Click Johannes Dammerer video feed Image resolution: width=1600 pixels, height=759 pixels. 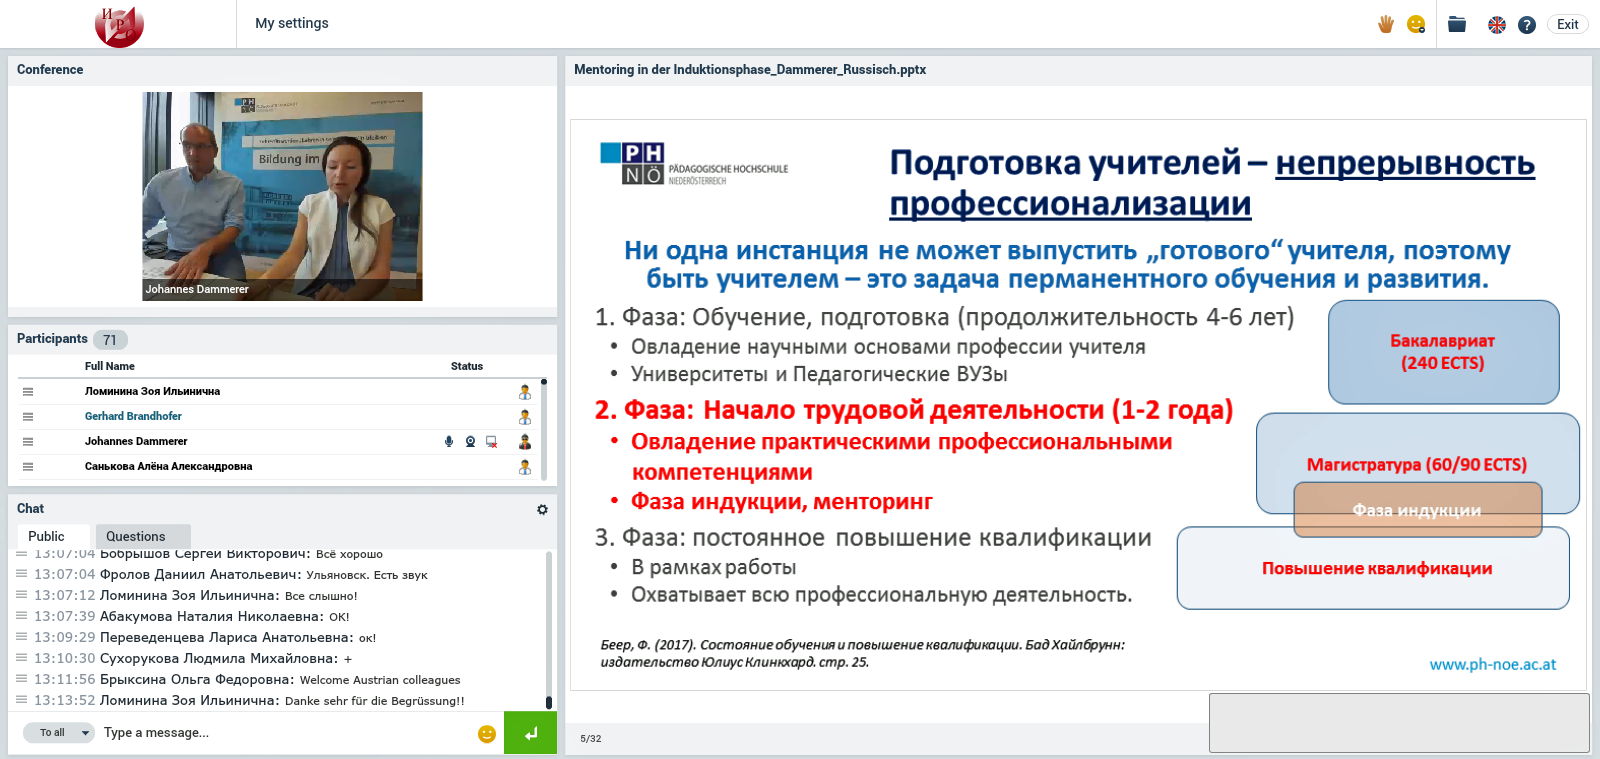tap(282, 196)
